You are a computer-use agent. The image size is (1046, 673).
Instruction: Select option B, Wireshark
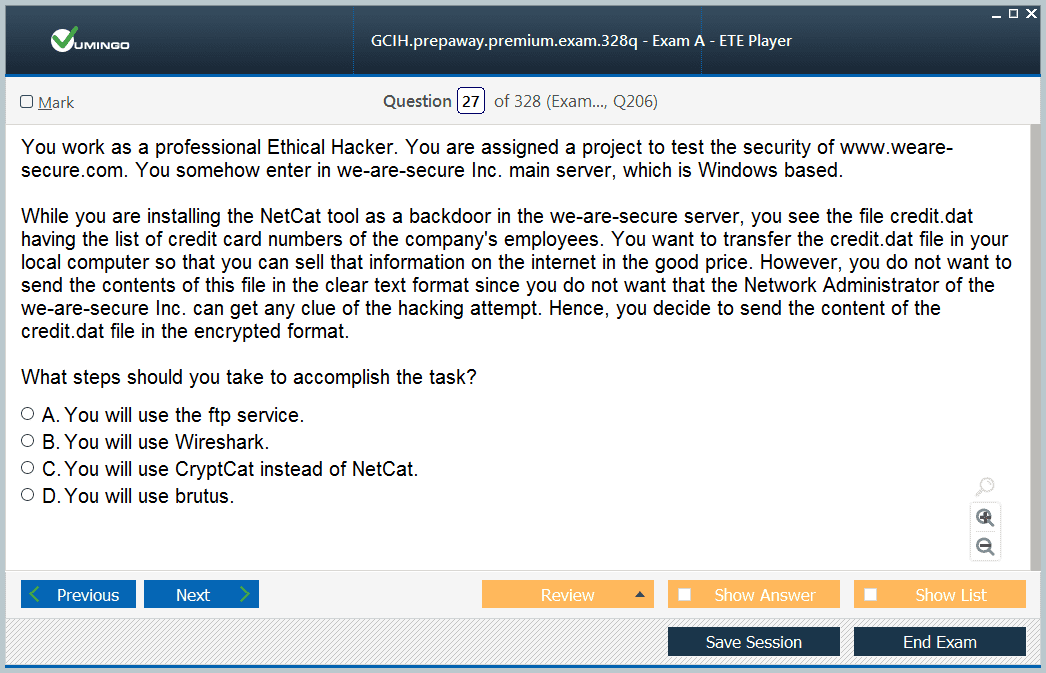(x=28, y=441)
